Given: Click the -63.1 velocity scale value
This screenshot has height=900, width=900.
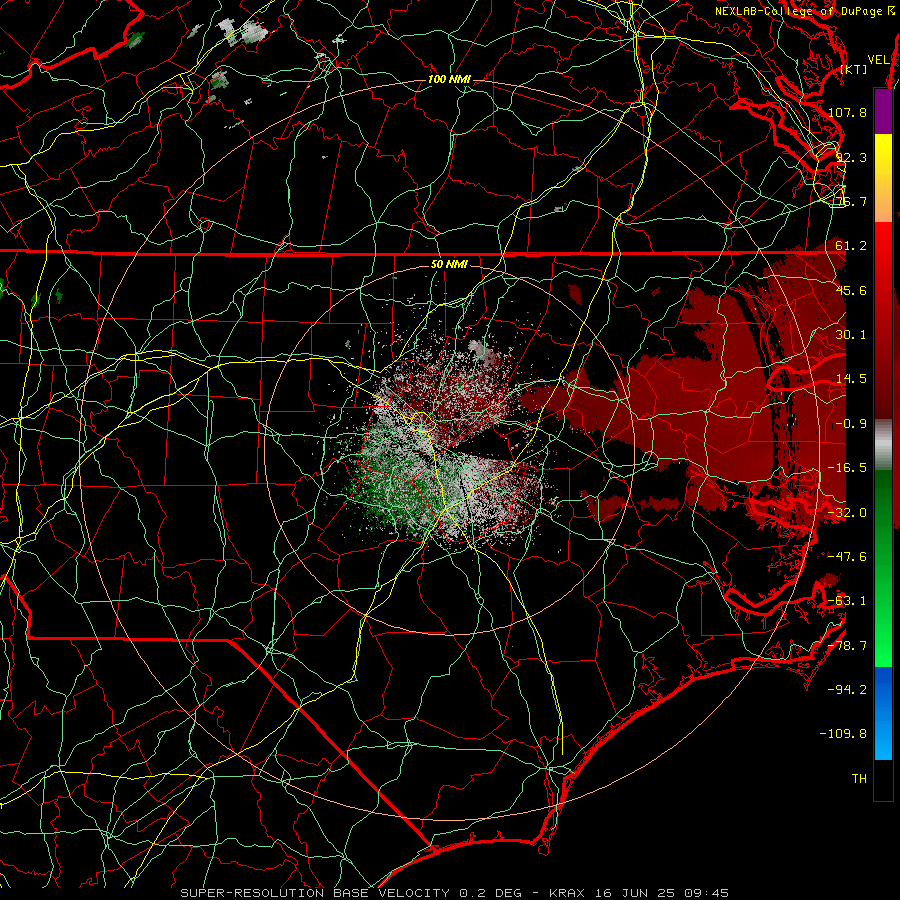Looking at the screenshot, I should click(847, 601).
